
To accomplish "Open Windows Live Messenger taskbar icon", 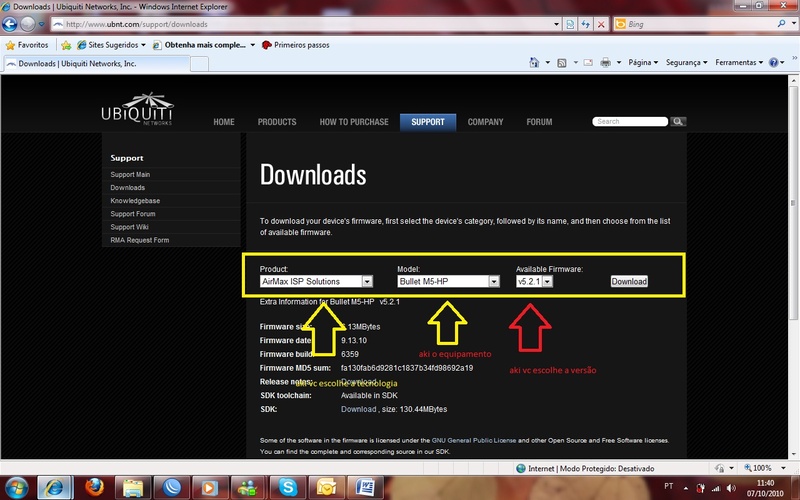I will (247, 488).
